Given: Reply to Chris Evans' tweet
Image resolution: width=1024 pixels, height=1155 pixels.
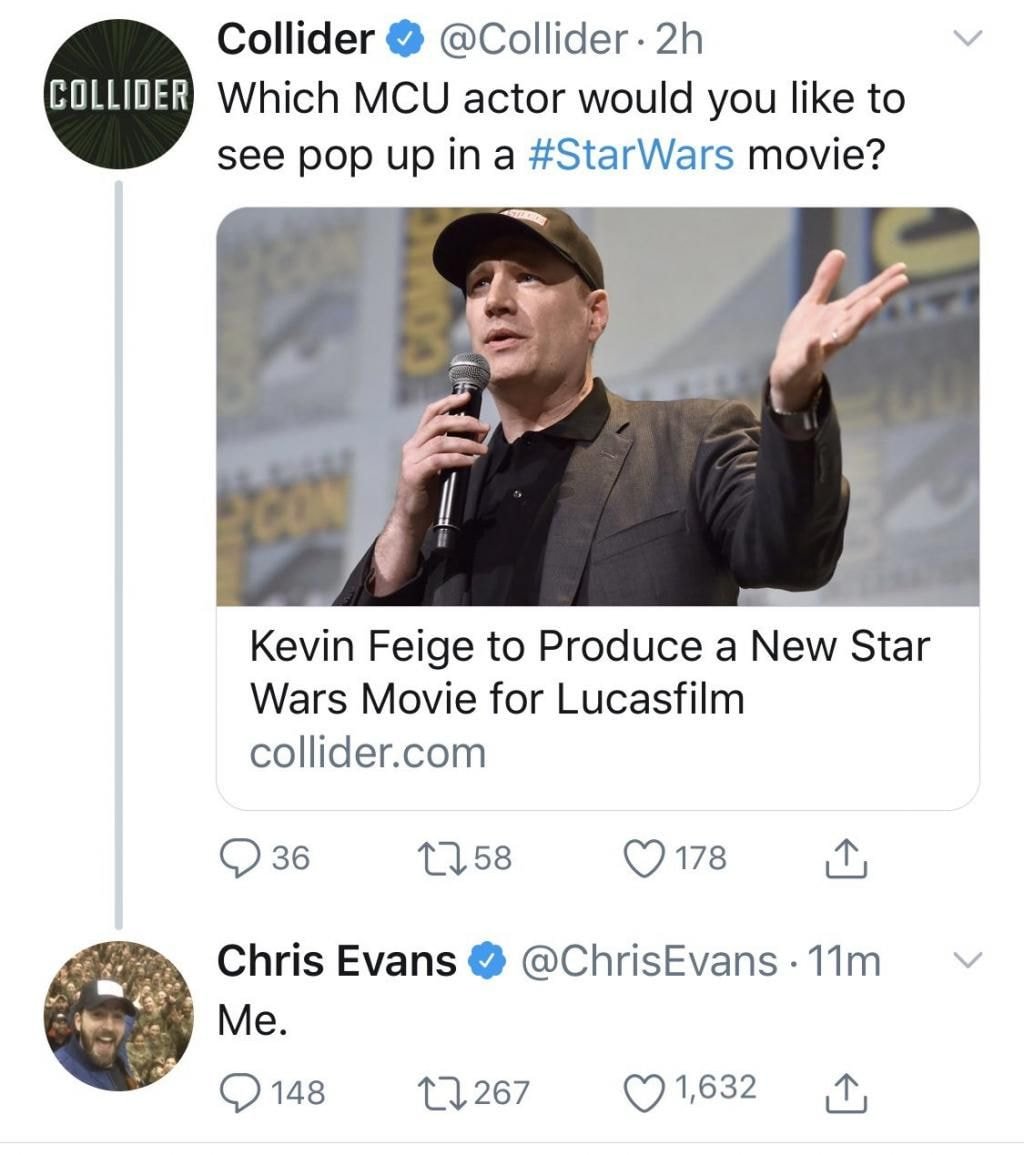Looking at the screenshot, I should 238,1089.
